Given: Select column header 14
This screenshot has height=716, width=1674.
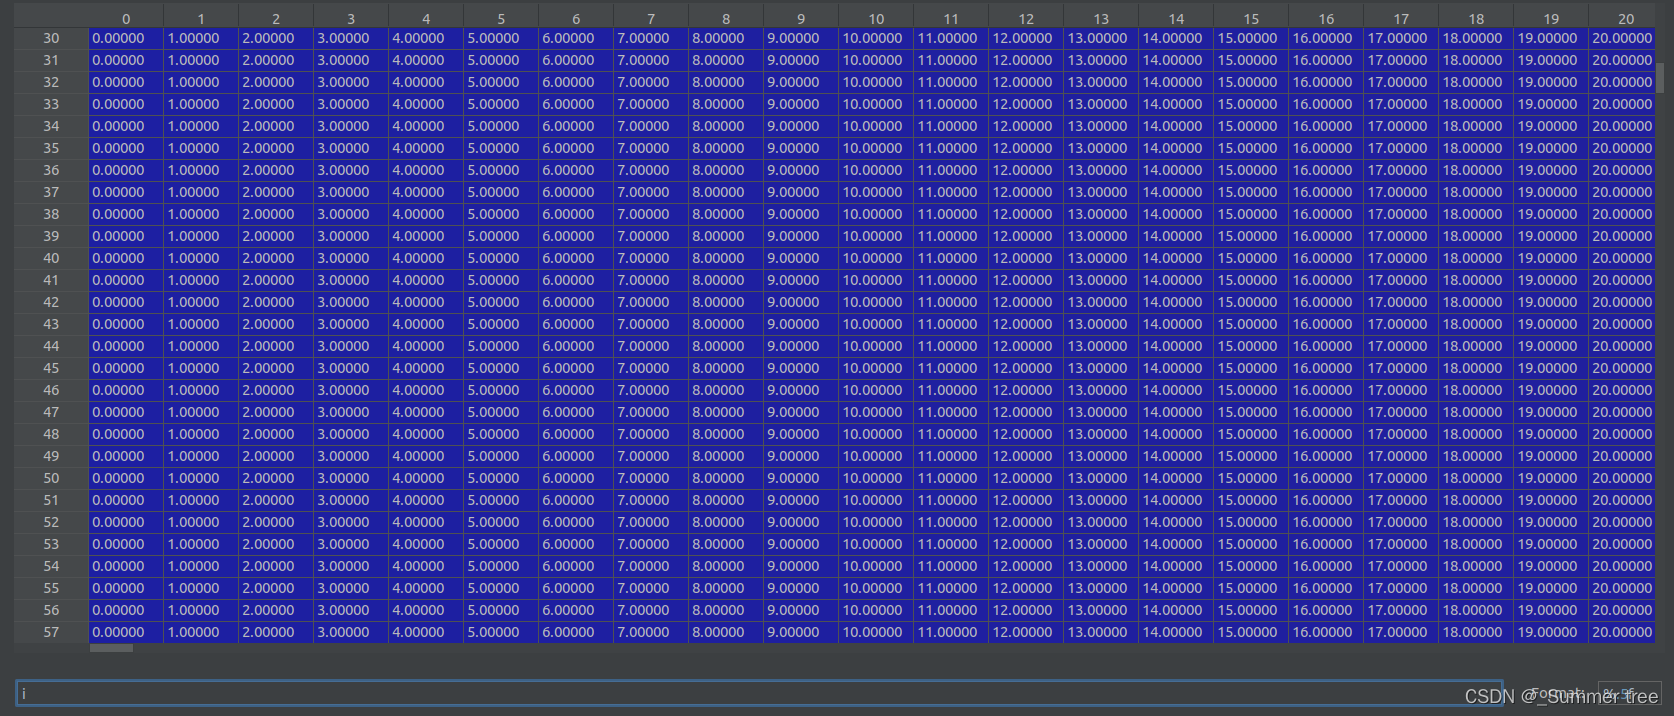Looking at the screenshot, I should point(1176,18).
